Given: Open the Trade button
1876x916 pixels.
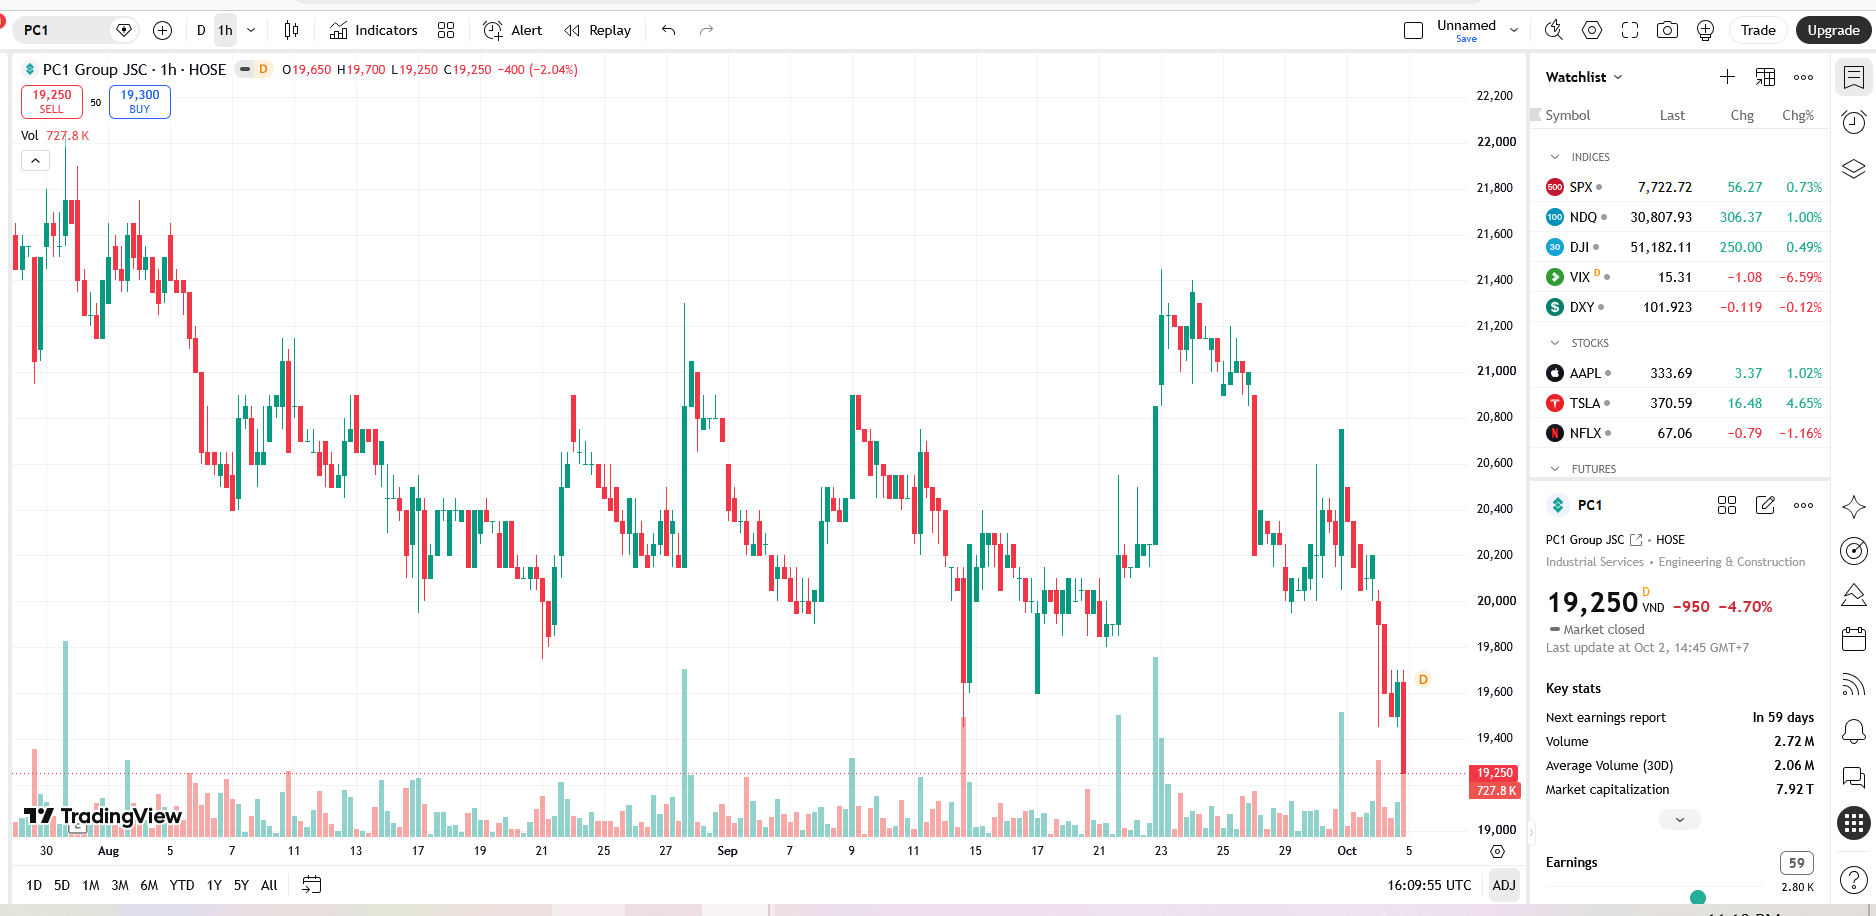Looking at the screenshot, I should [x=1758, y=30].
